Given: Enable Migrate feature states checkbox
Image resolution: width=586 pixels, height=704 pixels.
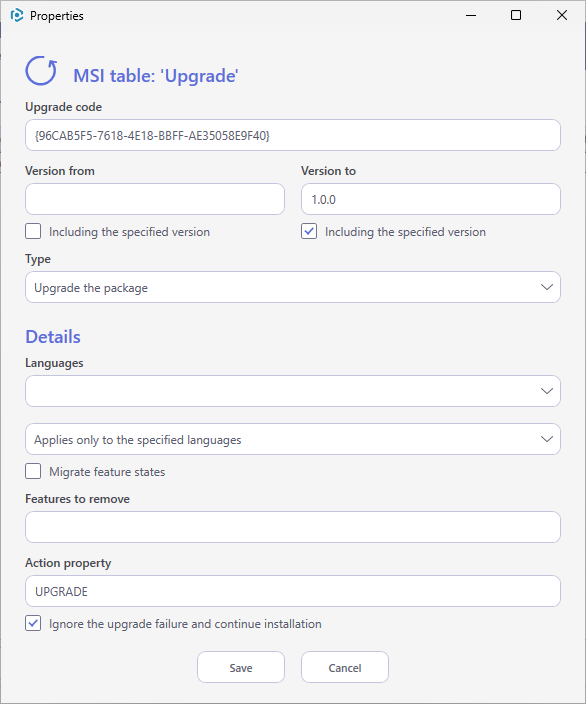Looking at the screenshot, I should pyautogui.click(x=33, y=471).
